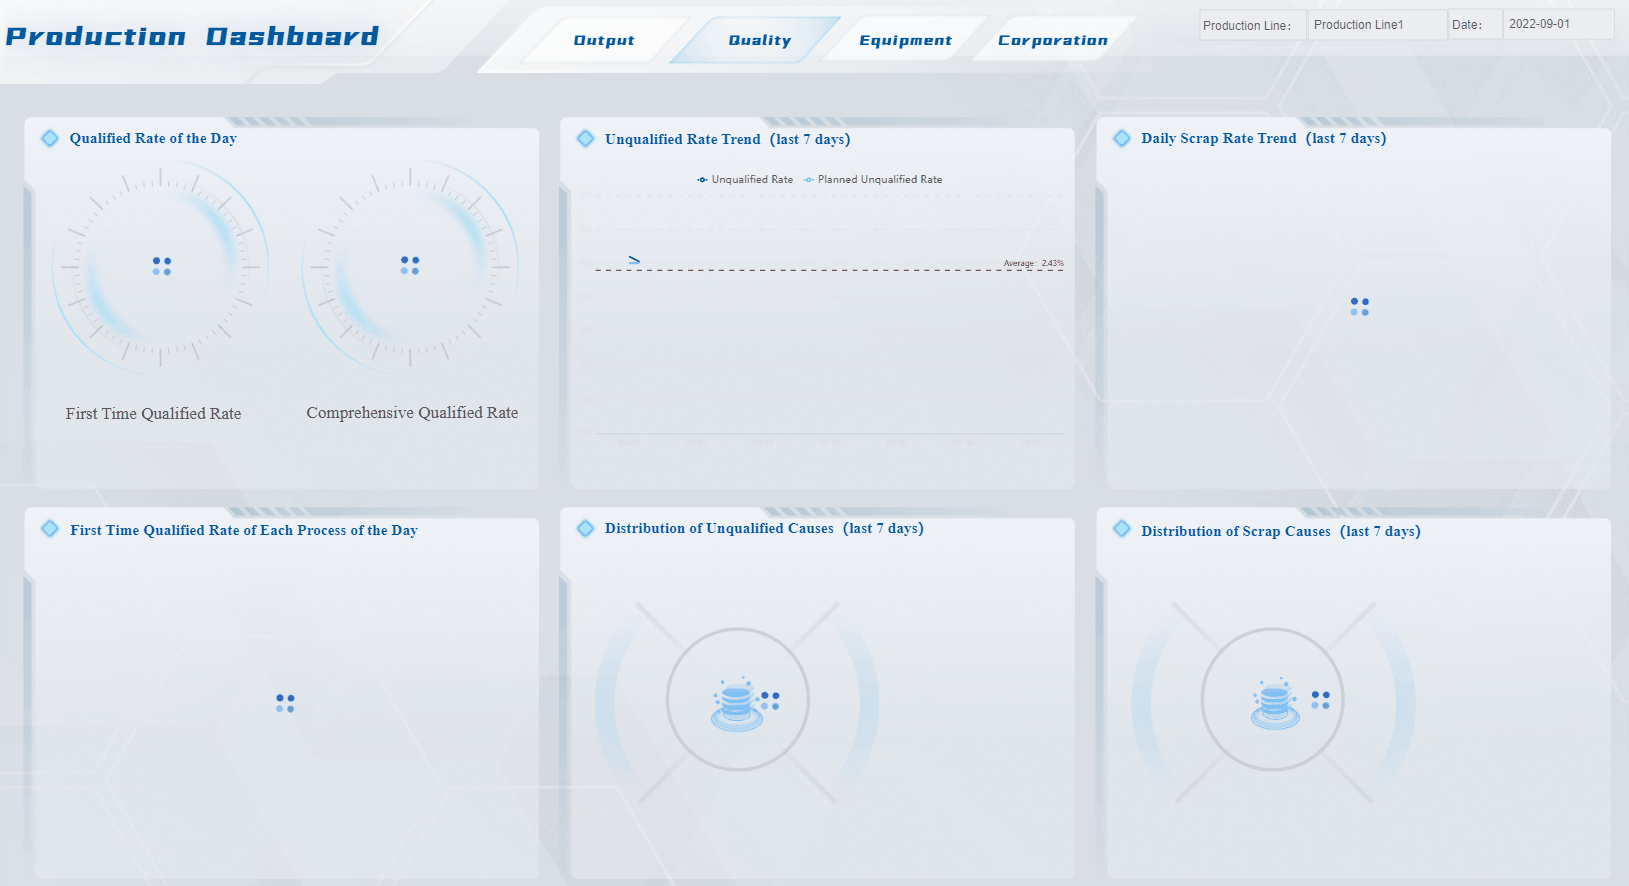Click the First Time Qualified Rate gauge
The width and height of the screenshot is (1629, 886).
click(160, 267)
